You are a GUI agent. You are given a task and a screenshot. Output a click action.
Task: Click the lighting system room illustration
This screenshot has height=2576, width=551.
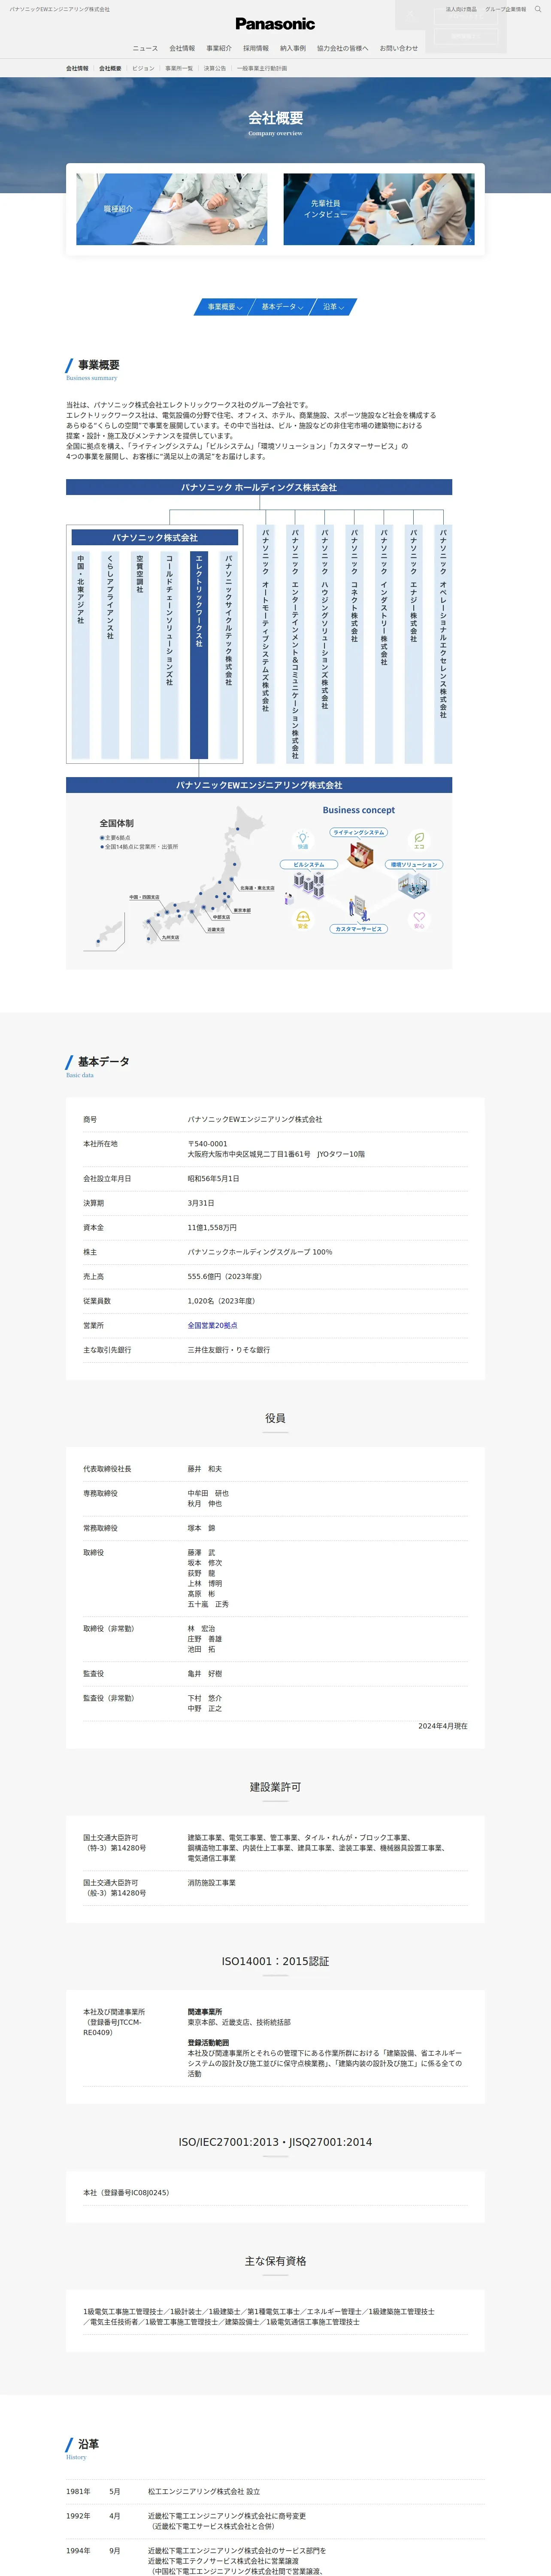coord(361,855)
